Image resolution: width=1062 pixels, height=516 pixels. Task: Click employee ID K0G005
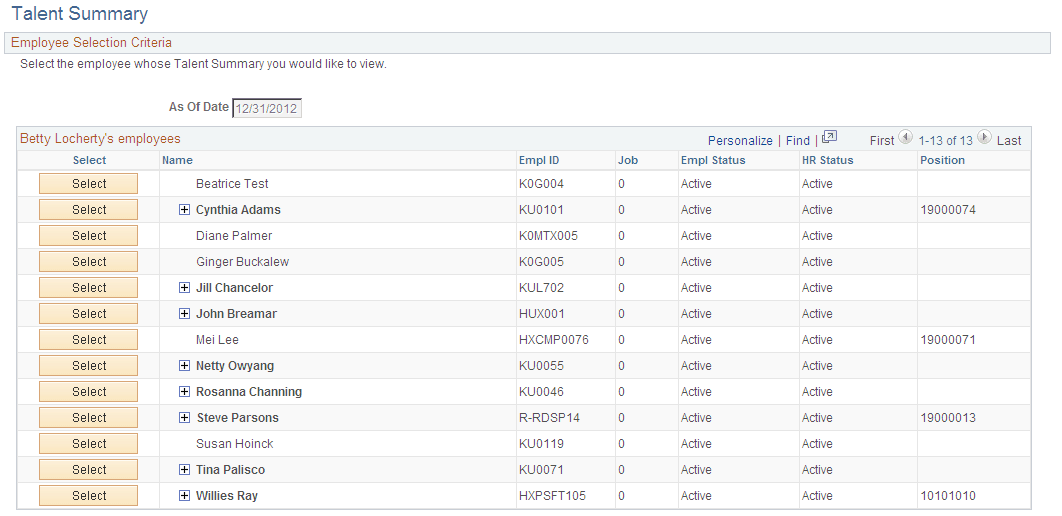click(x=541, y=262)
